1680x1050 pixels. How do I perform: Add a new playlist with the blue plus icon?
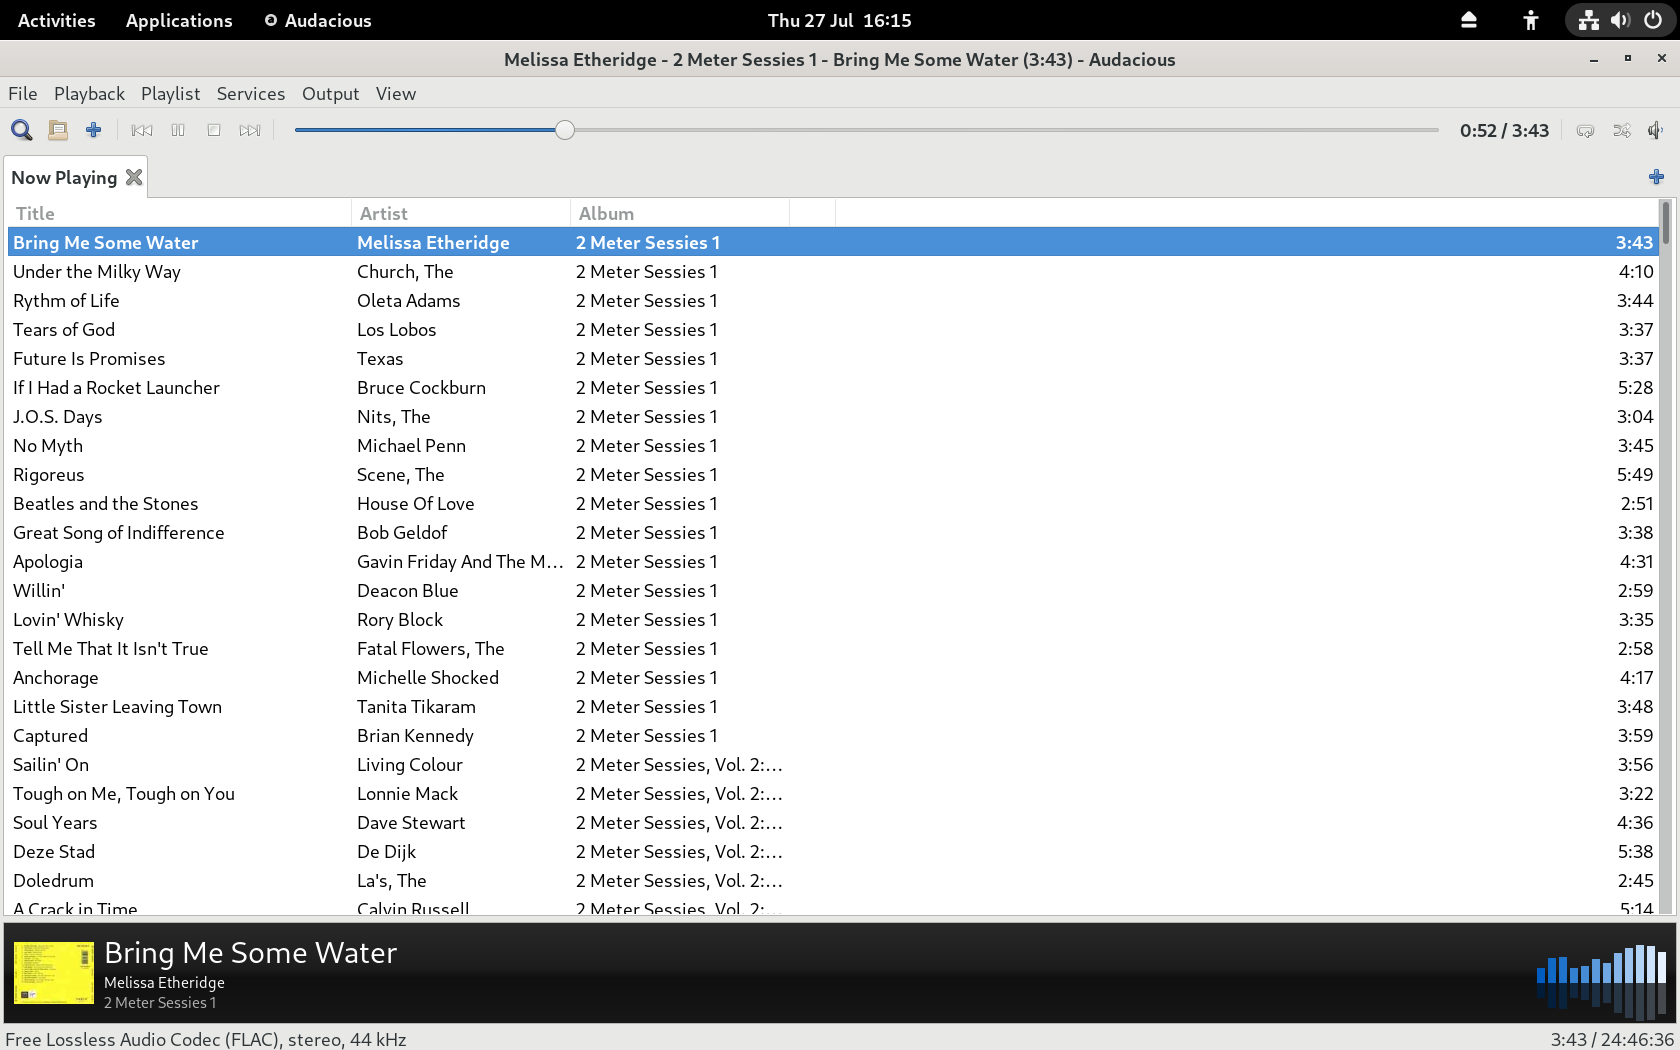tap(1656, 177)
